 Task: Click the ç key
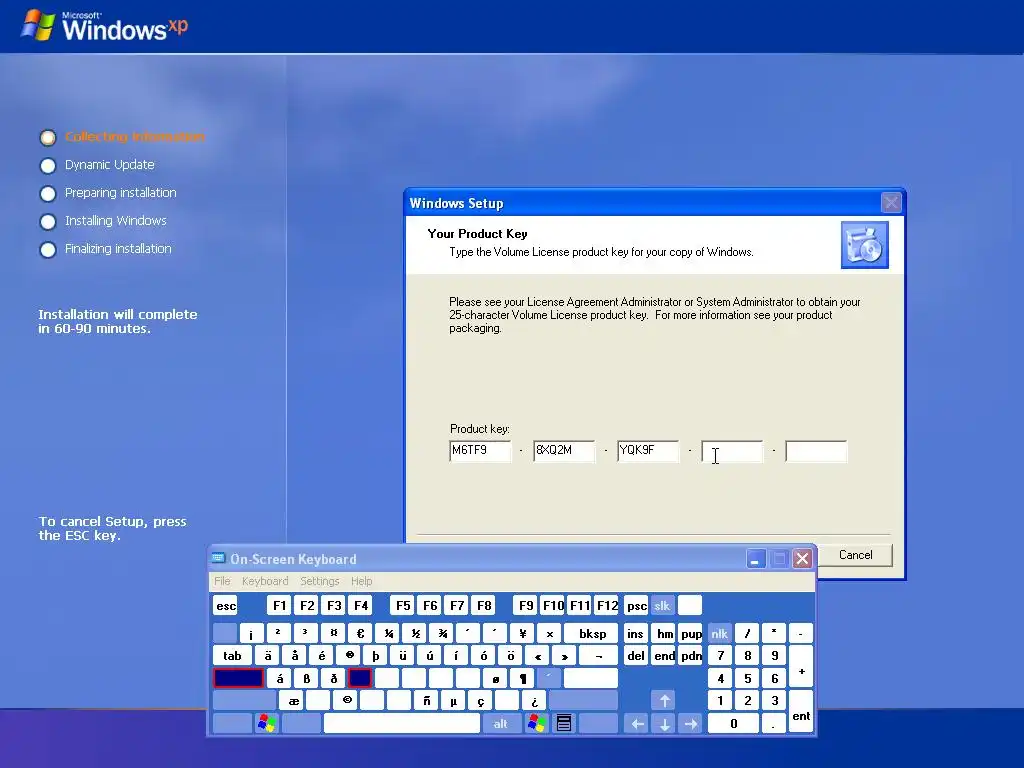[x=481, y=701]
